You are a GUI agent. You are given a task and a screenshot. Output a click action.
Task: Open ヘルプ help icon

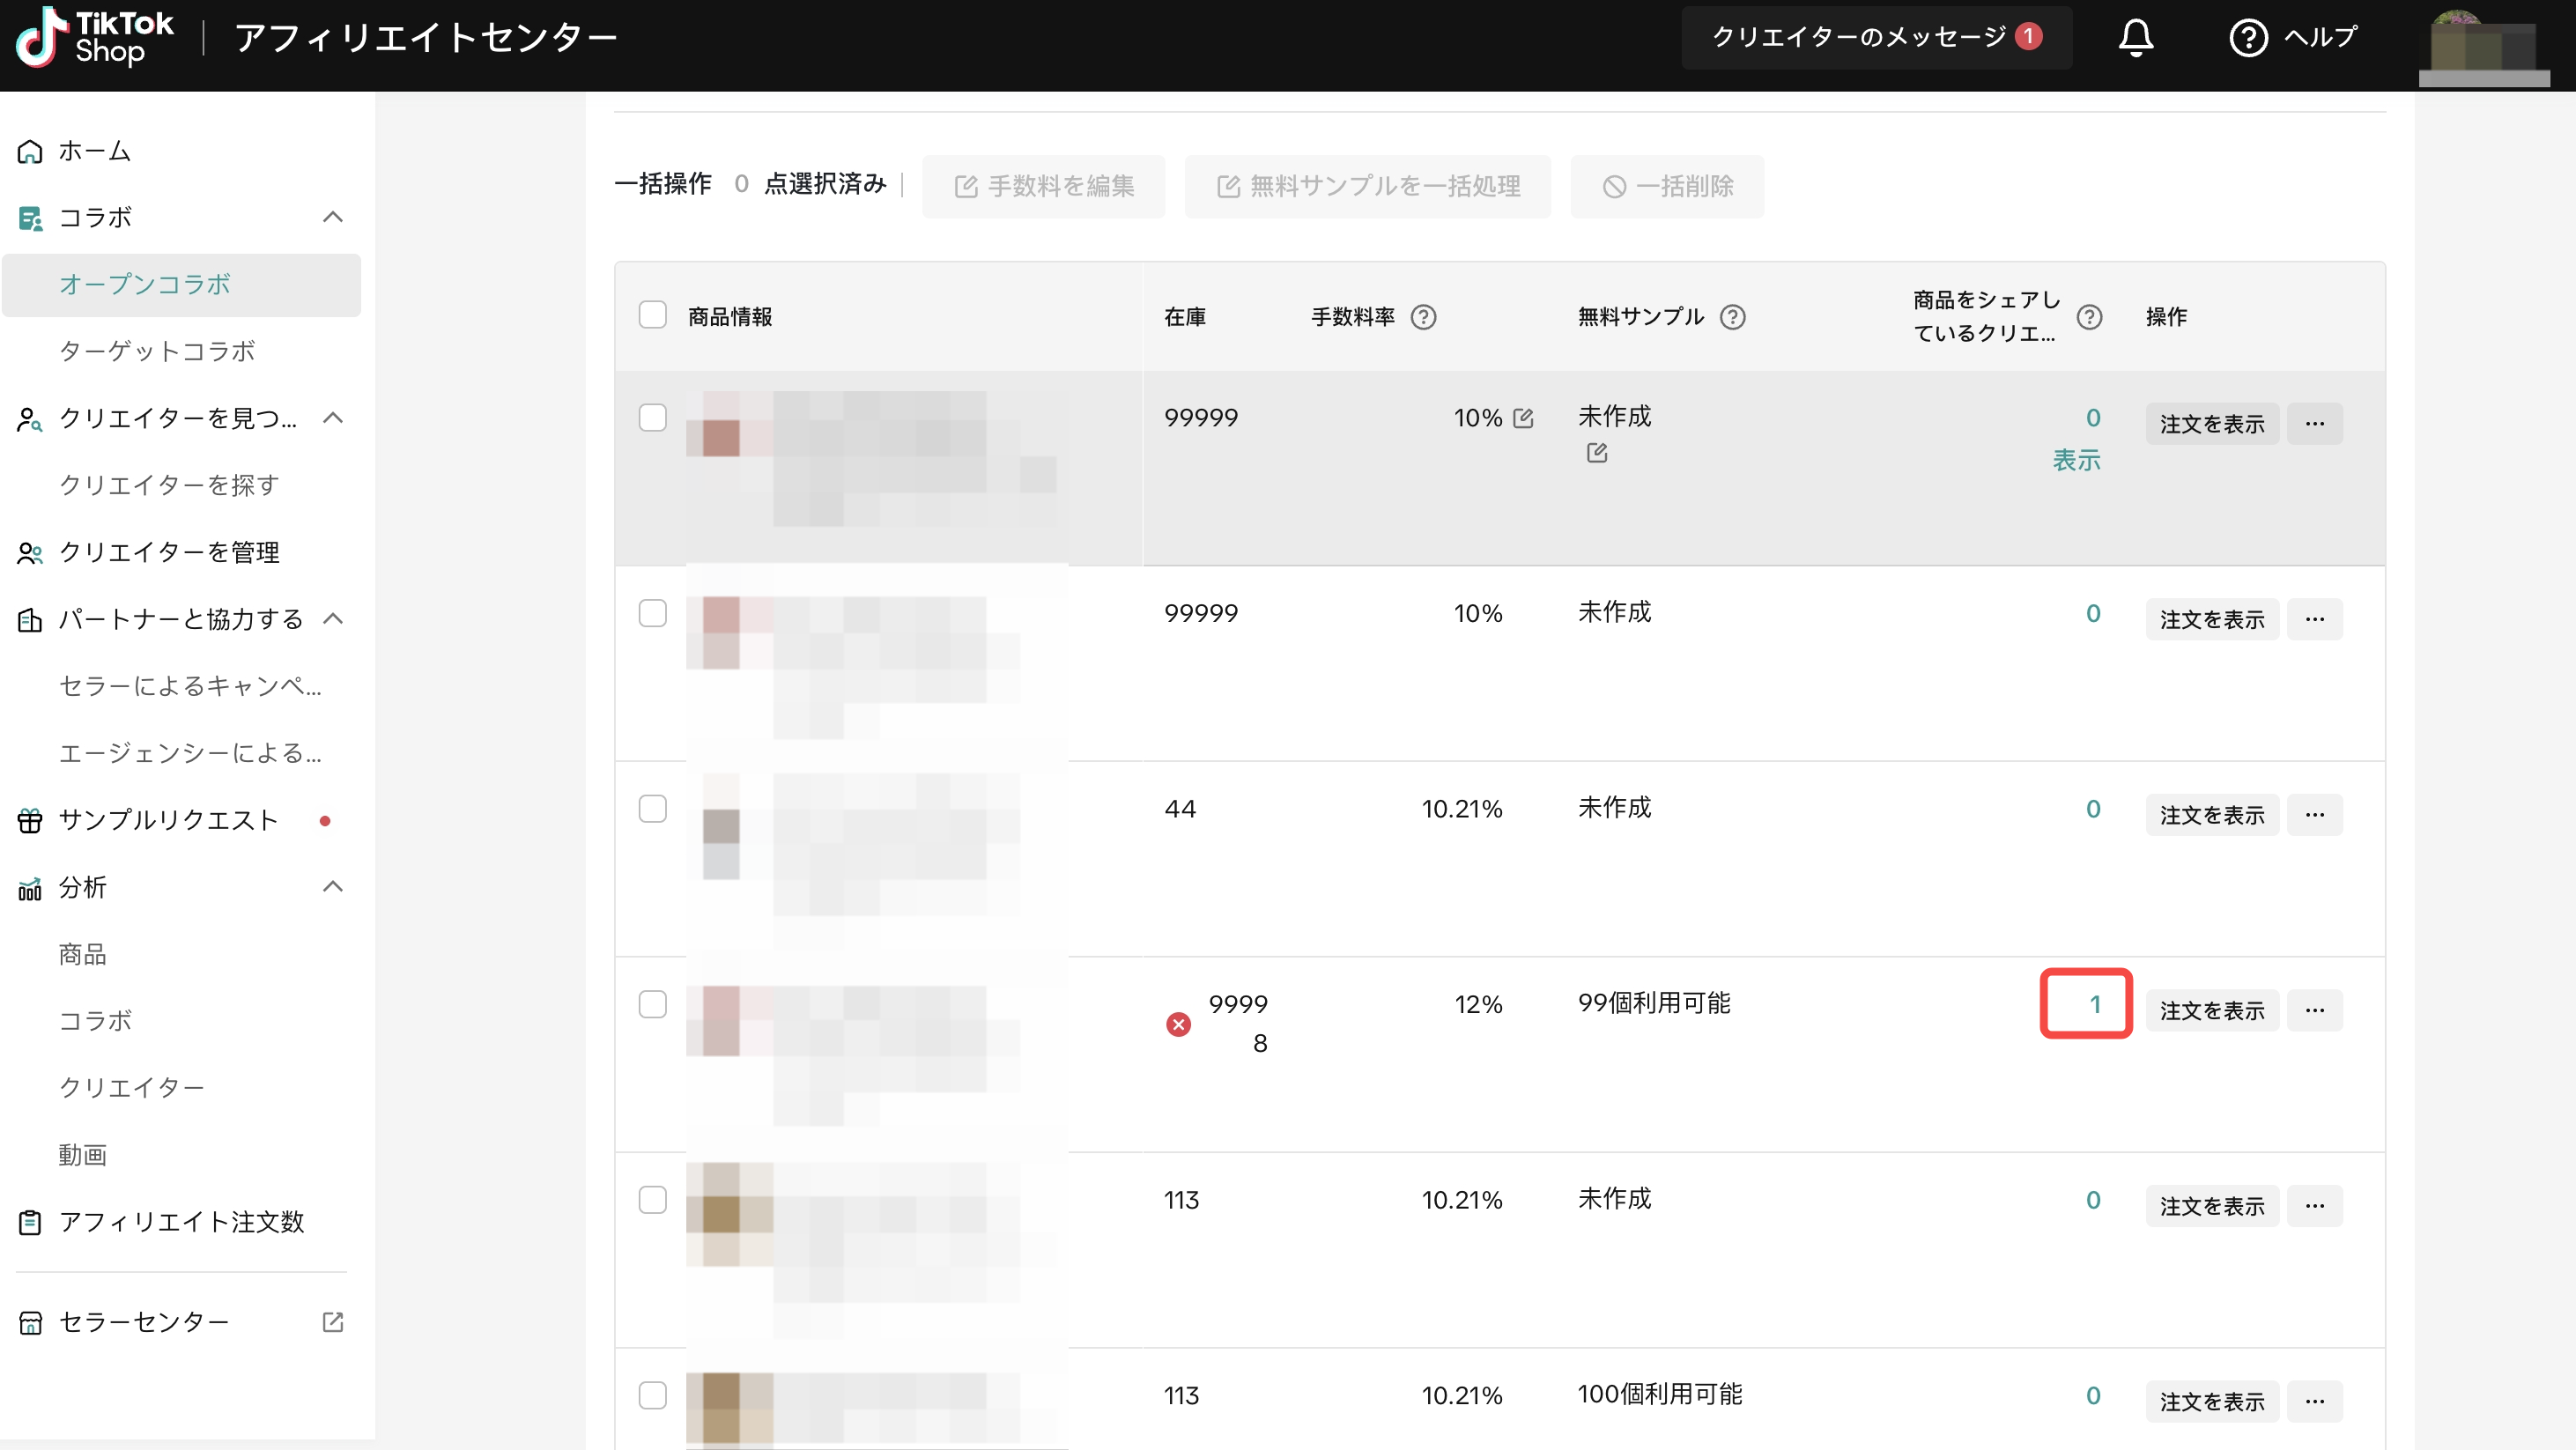(x=2248, y=38)
